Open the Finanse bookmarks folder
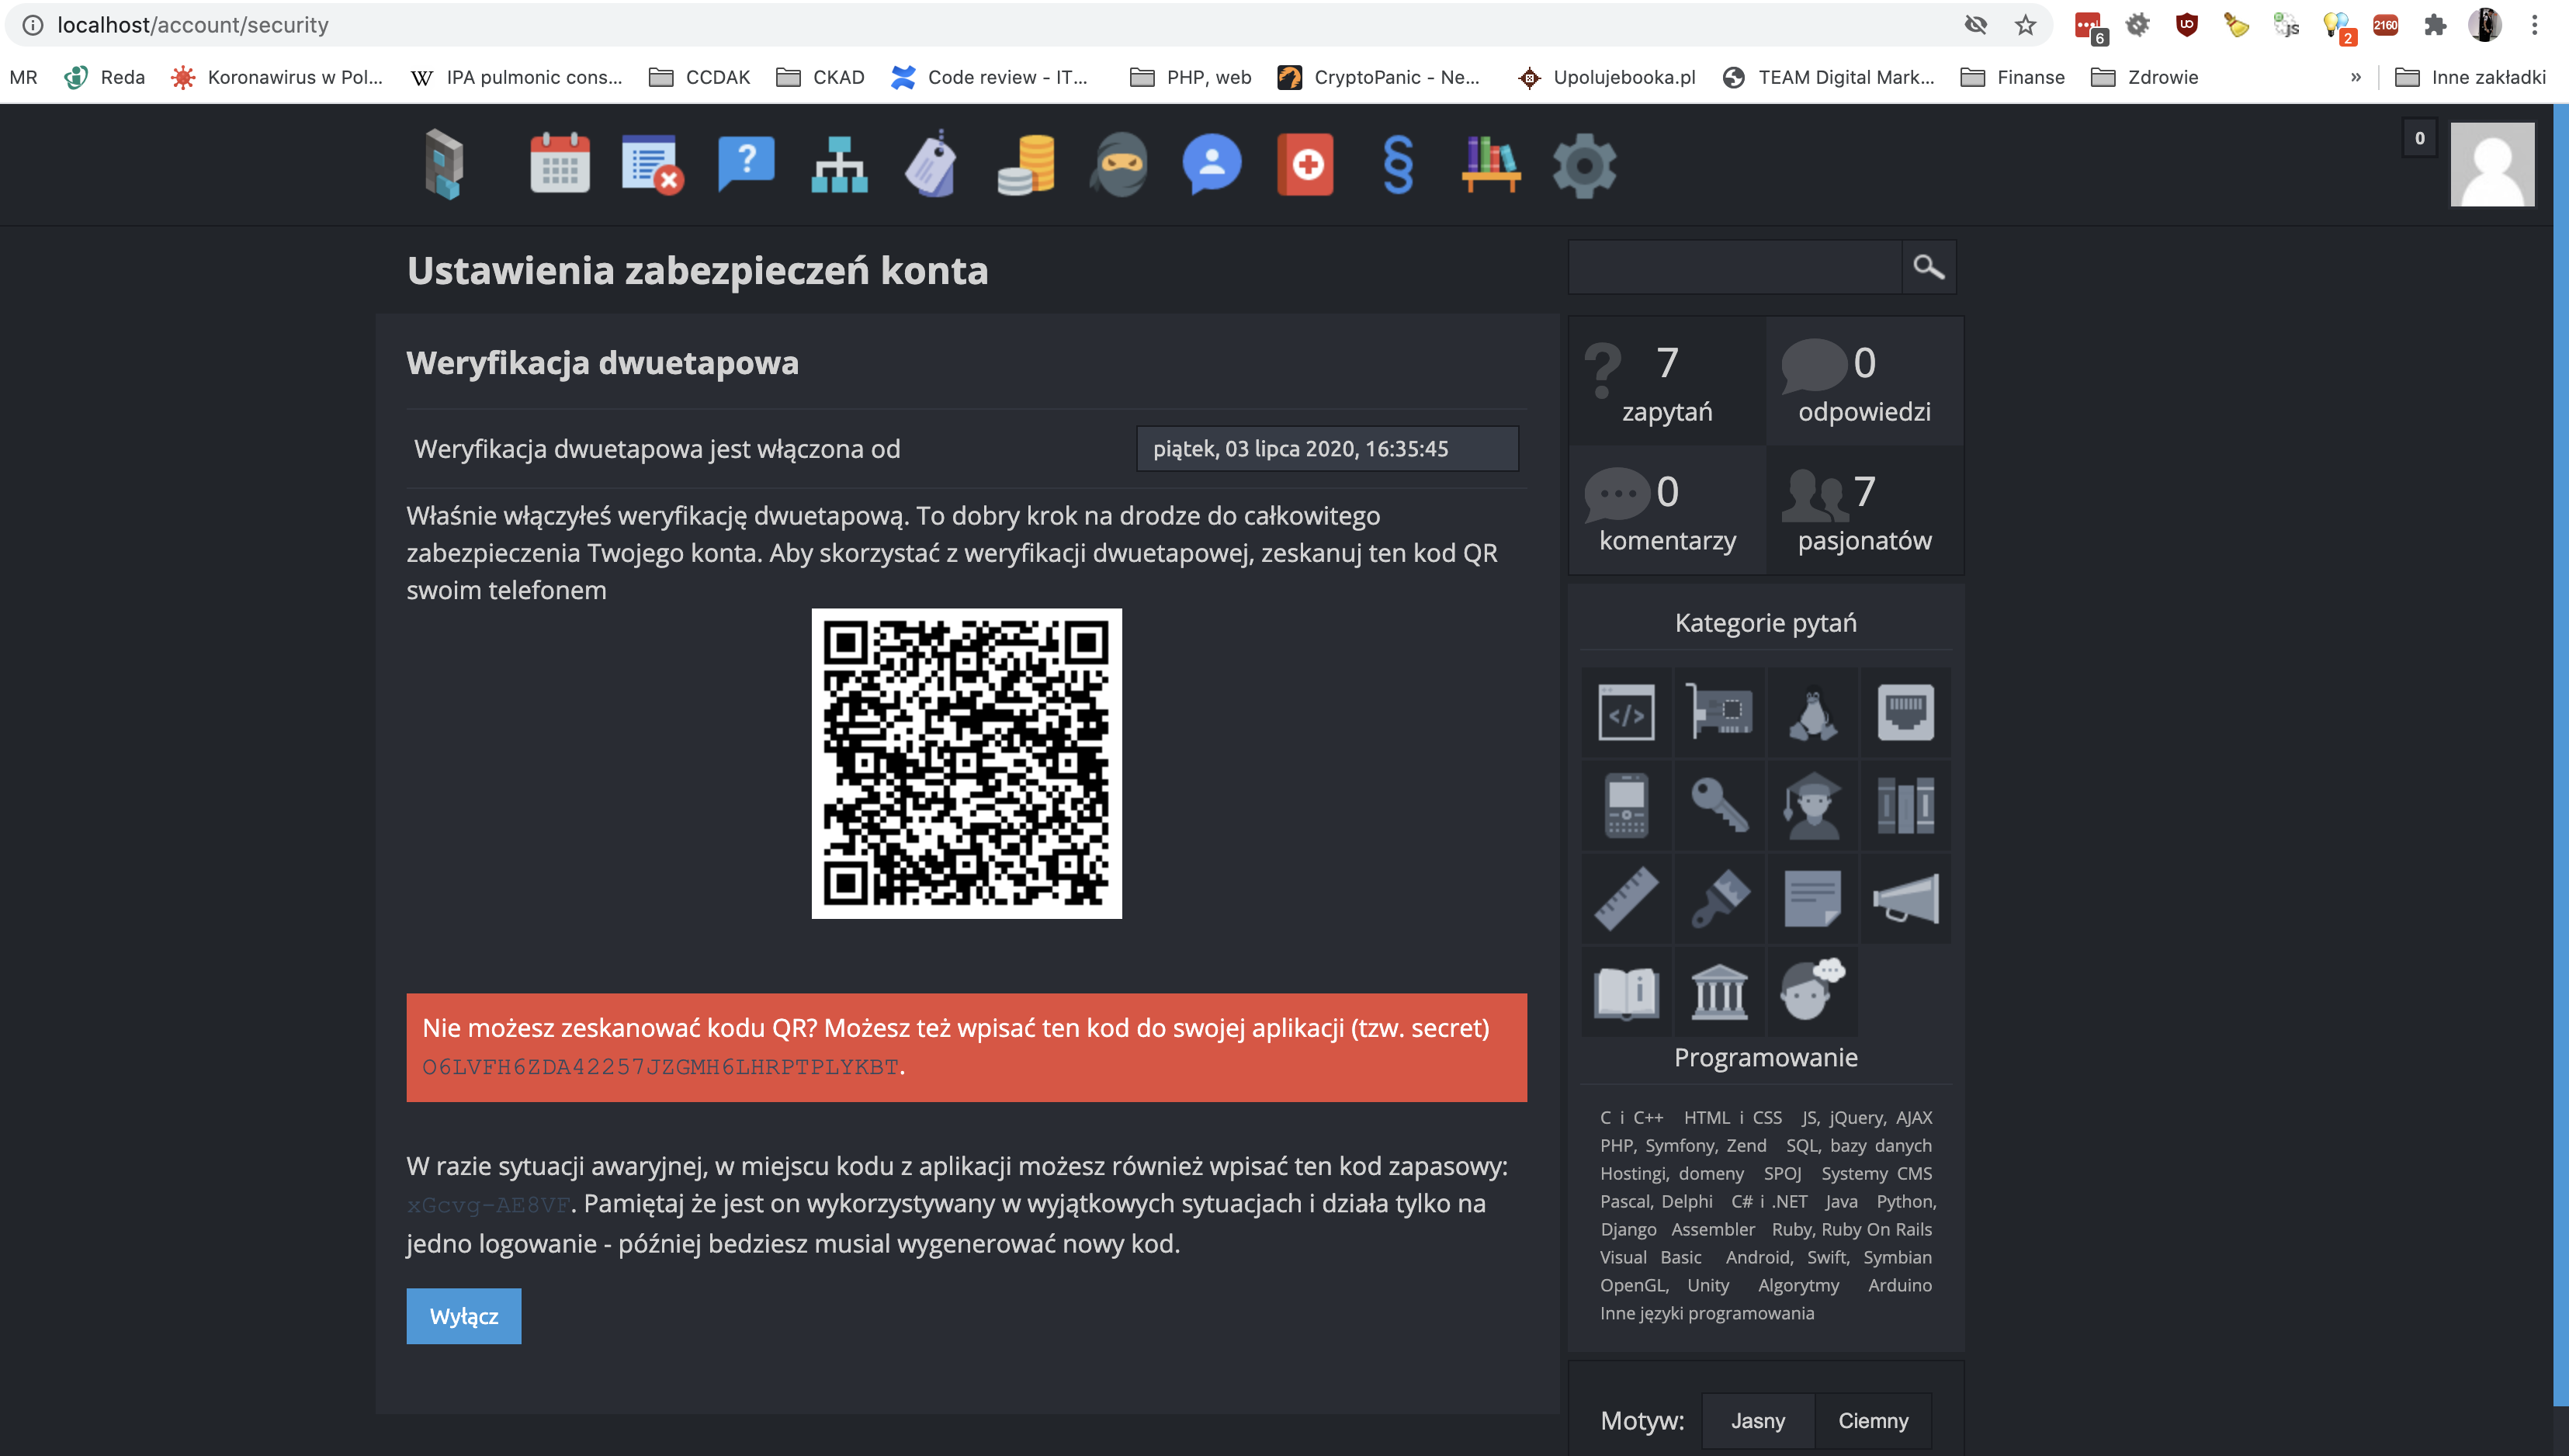This screenshot has width=2569, height=1456. [x=2012, y=77]
